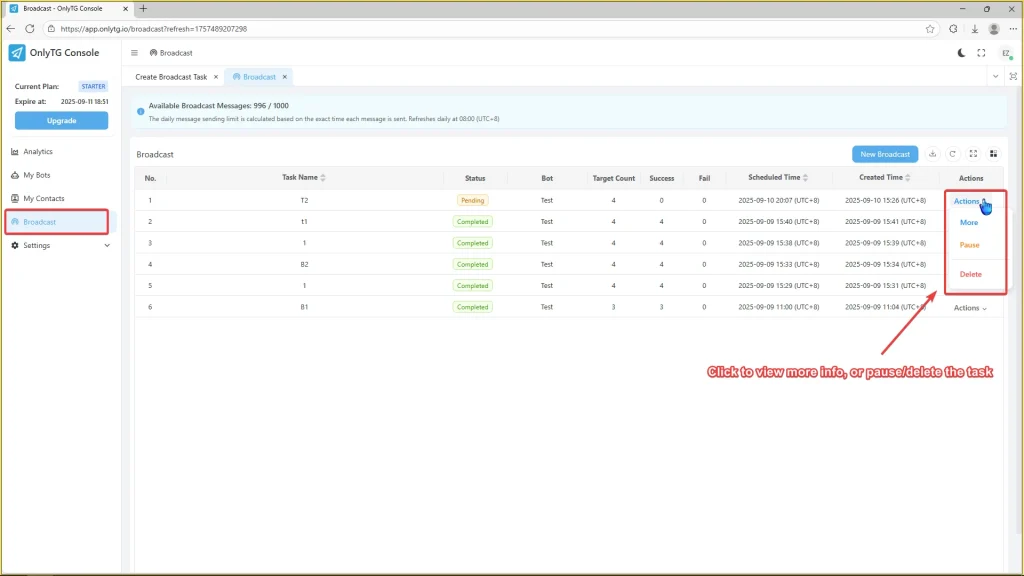The height and width of the screenshot is (576, 1024).
Task: Open the Actions dropdown for task B1
Action: click(x=970, y=308)
